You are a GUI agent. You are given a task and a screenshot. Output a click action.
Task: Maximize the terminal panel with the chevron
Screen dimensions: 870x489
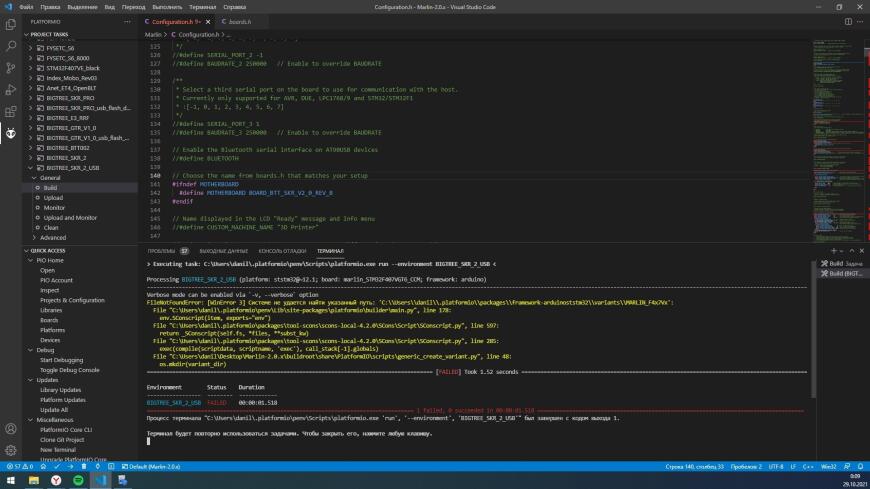[x=852, y=251]
